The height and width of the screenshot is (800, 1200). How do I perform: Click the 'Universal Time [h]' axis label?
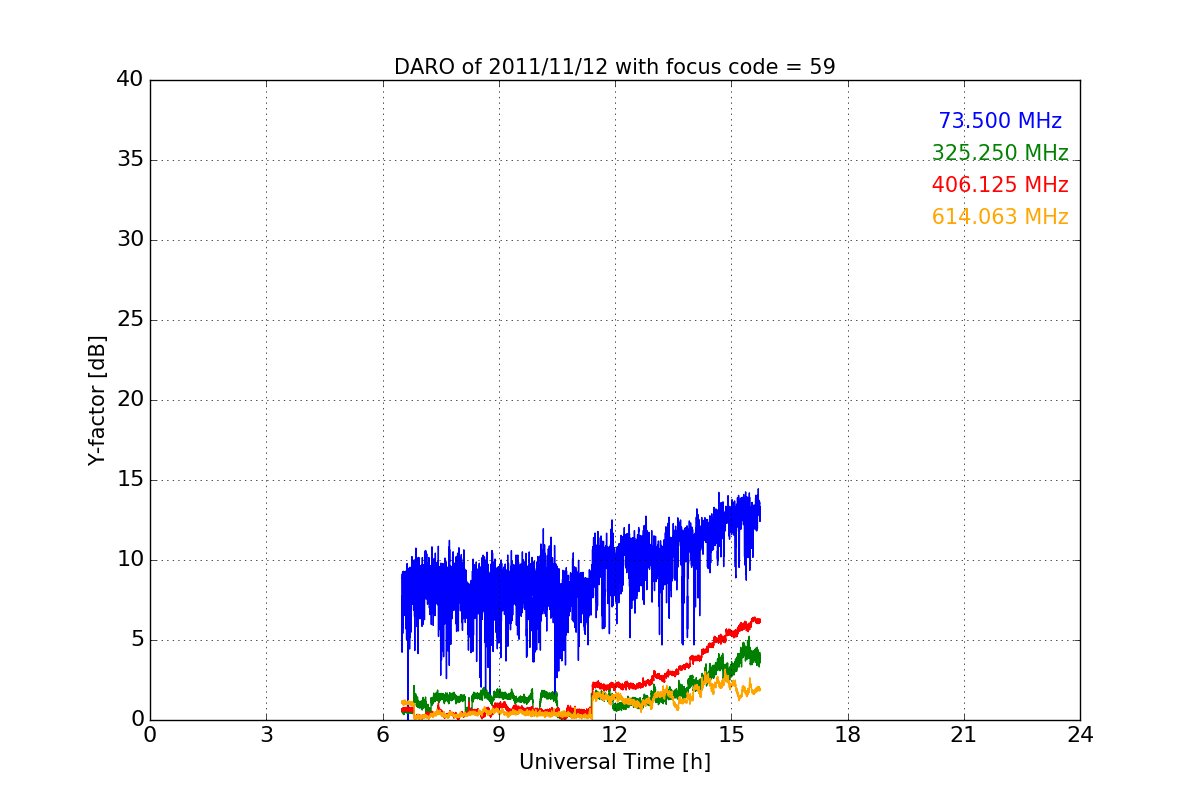tap(614, 762)
